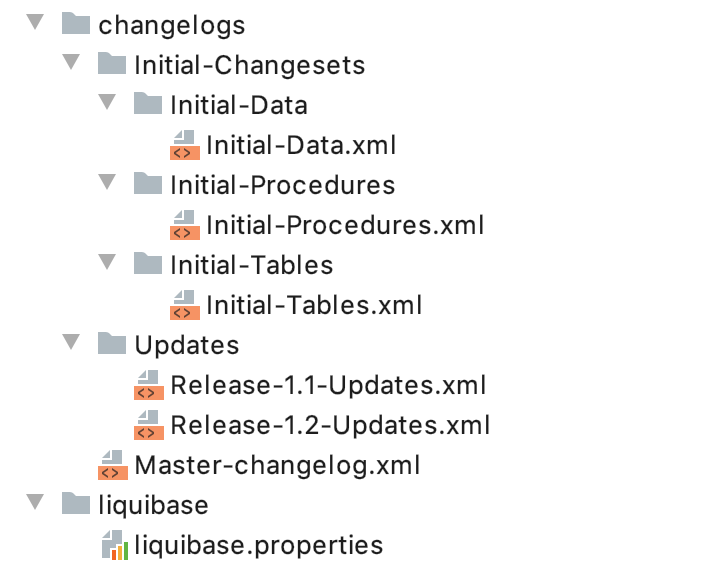Click the Initial-Data.xml file icon
The height and width of the screenshot is (568, 704).
[x=185, y=145]
